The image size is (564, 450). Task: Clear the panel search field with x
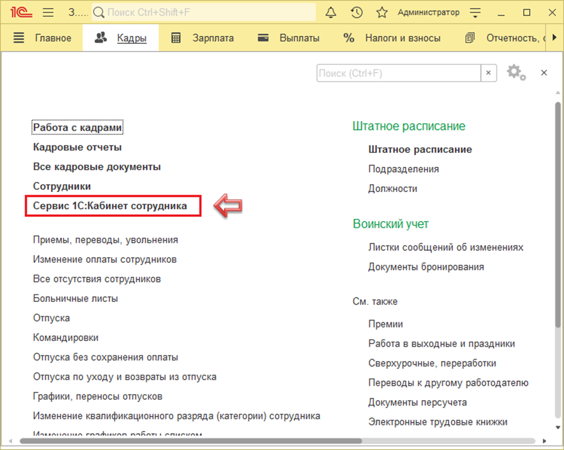tap(488, 73)
